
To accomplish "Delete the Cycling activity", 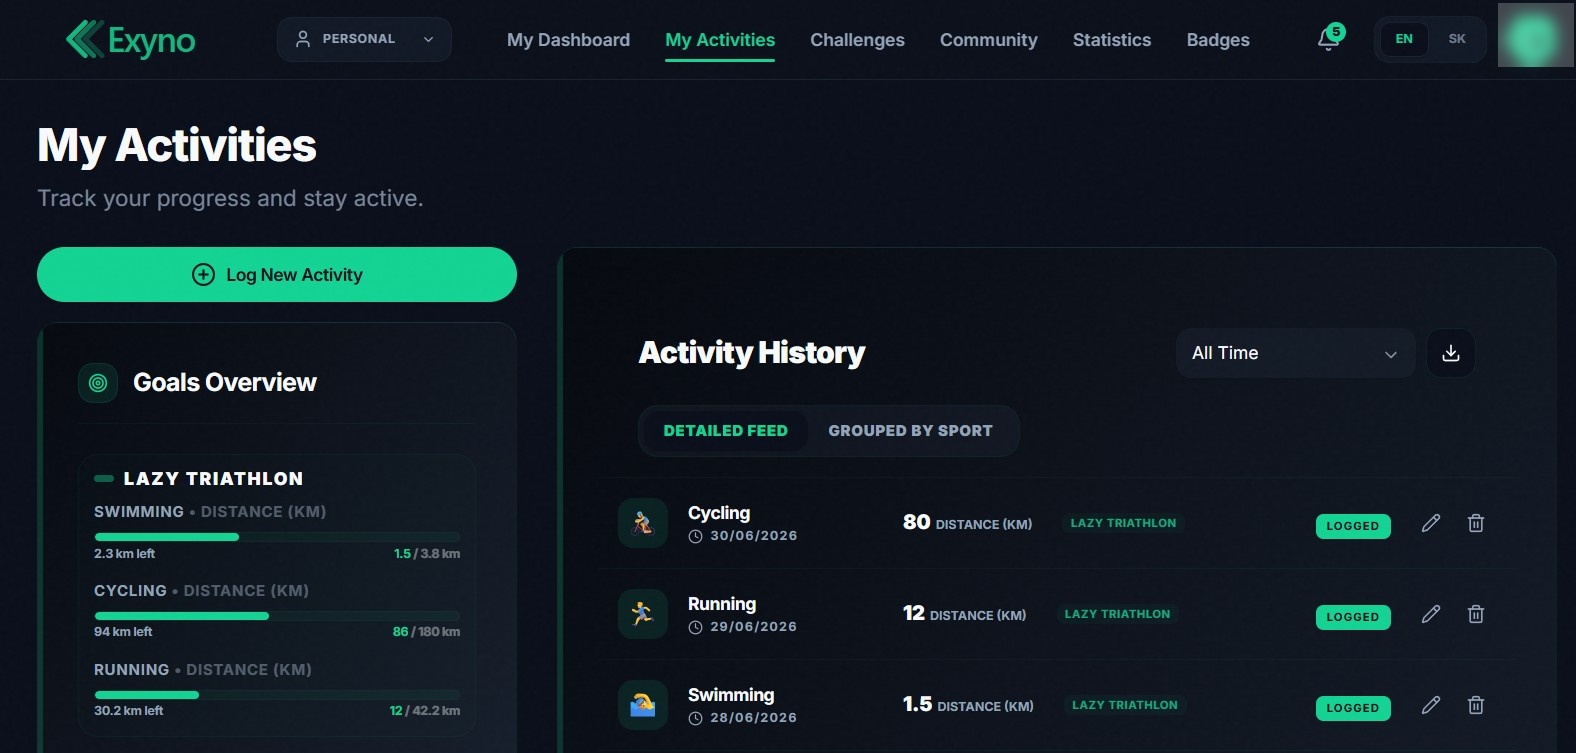I will 1475,523.
